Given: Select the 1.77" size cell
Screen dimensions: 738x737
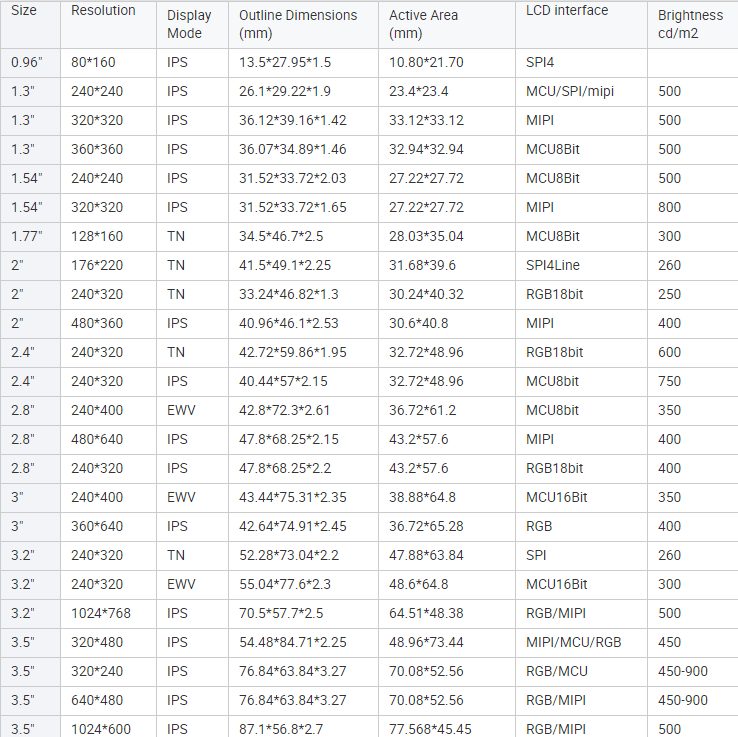Looking at the screenshot, I should coord(29,236).
